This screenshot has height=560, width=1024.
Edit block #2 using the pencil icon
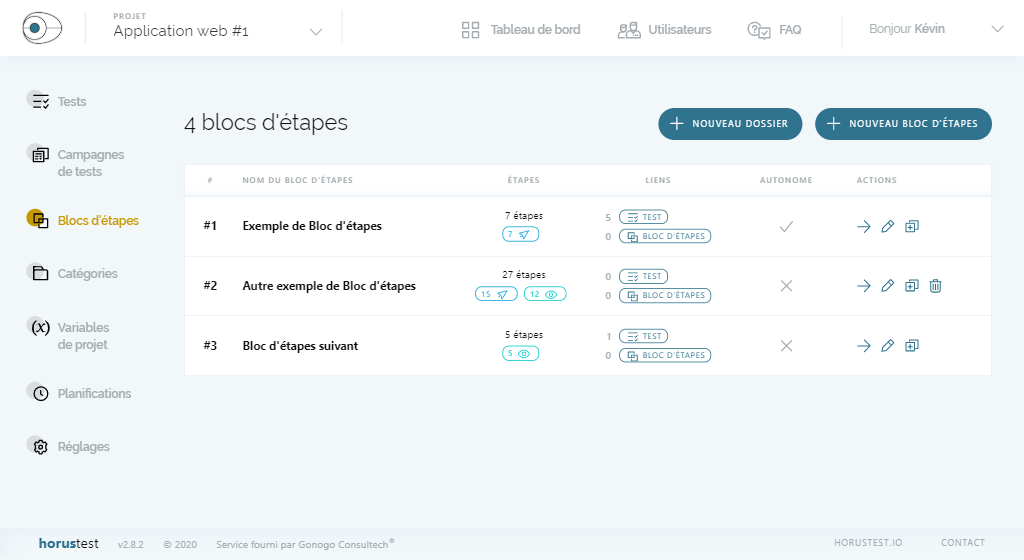coord(887,286)
